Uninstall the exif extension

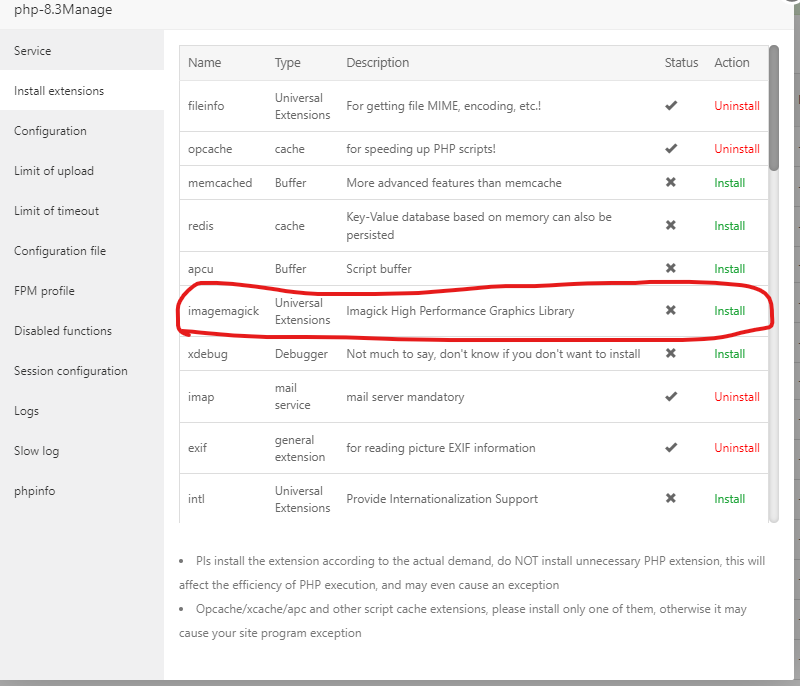pyautogui.click(x=737, y=448)
